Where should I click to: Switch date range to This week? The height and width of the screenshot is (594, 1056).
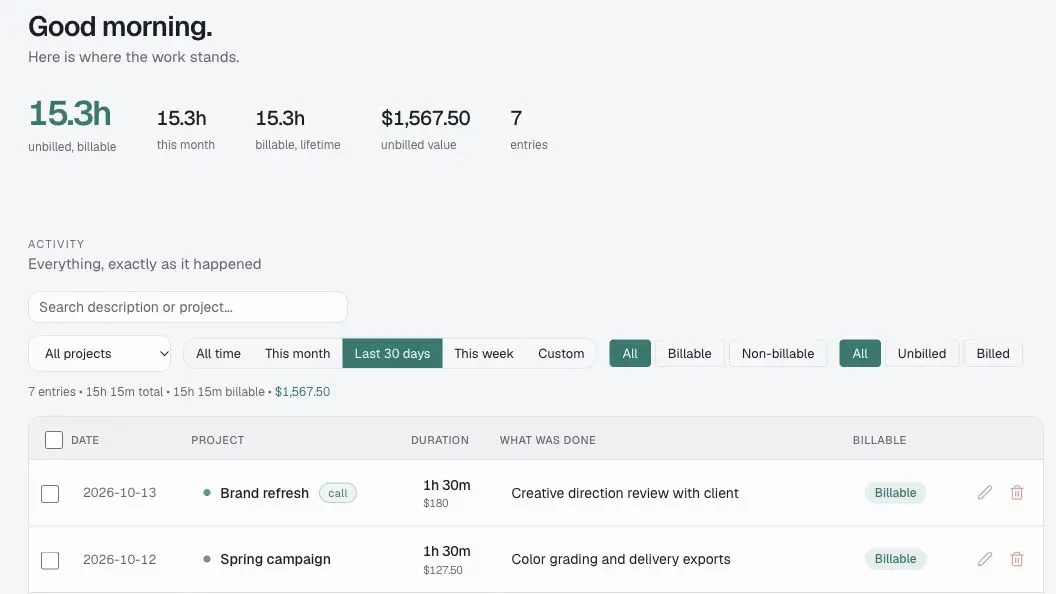coord(484,354)
